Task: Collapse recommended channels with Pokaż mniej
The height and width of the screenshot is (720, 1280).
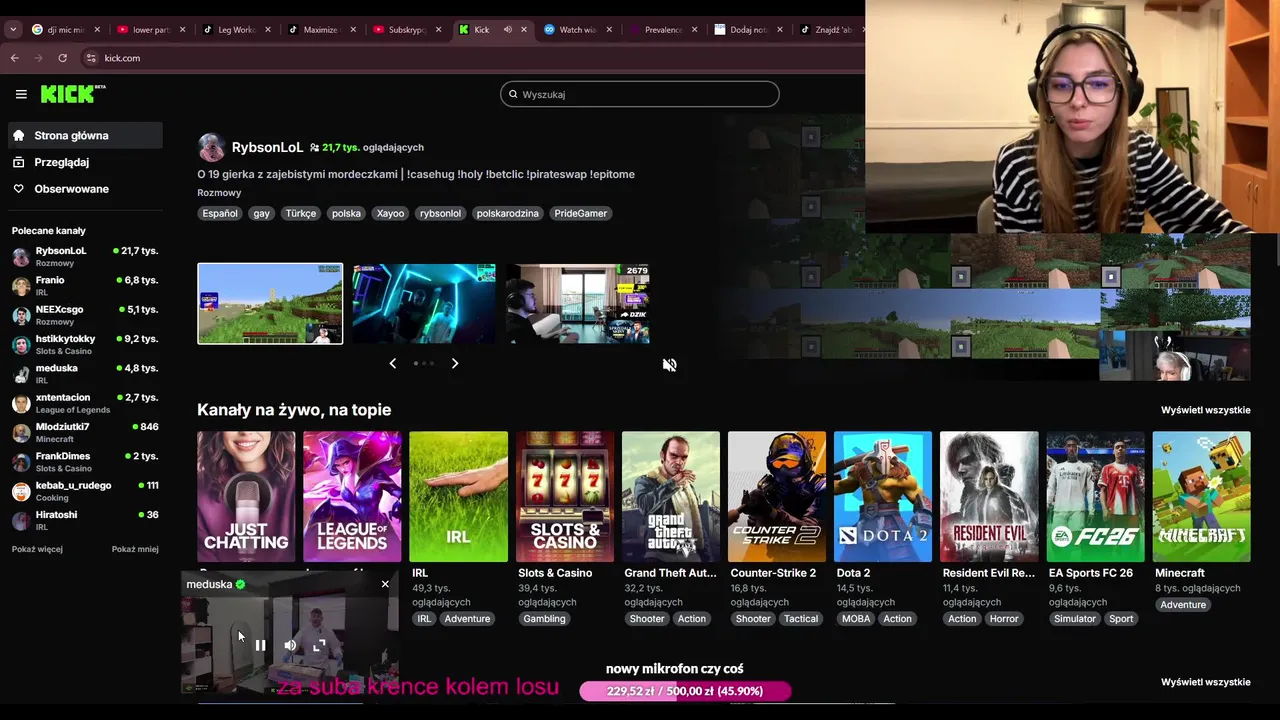Action: click(135, 549)
